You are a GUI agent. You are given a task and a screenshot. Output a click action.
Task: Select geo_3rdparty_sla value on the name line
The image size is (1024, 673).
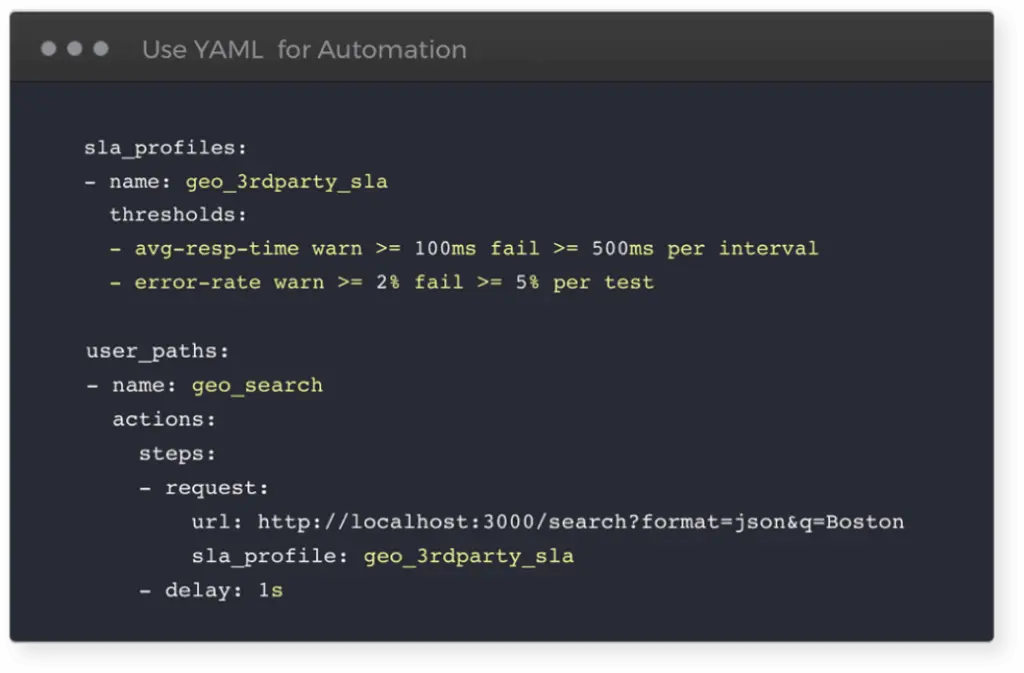(286, 182)
